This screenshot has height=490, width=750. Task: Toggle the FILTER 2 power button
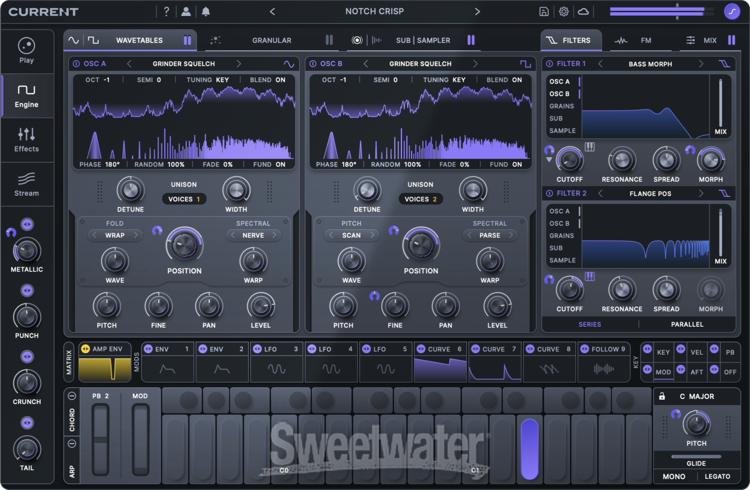[549, 193]
